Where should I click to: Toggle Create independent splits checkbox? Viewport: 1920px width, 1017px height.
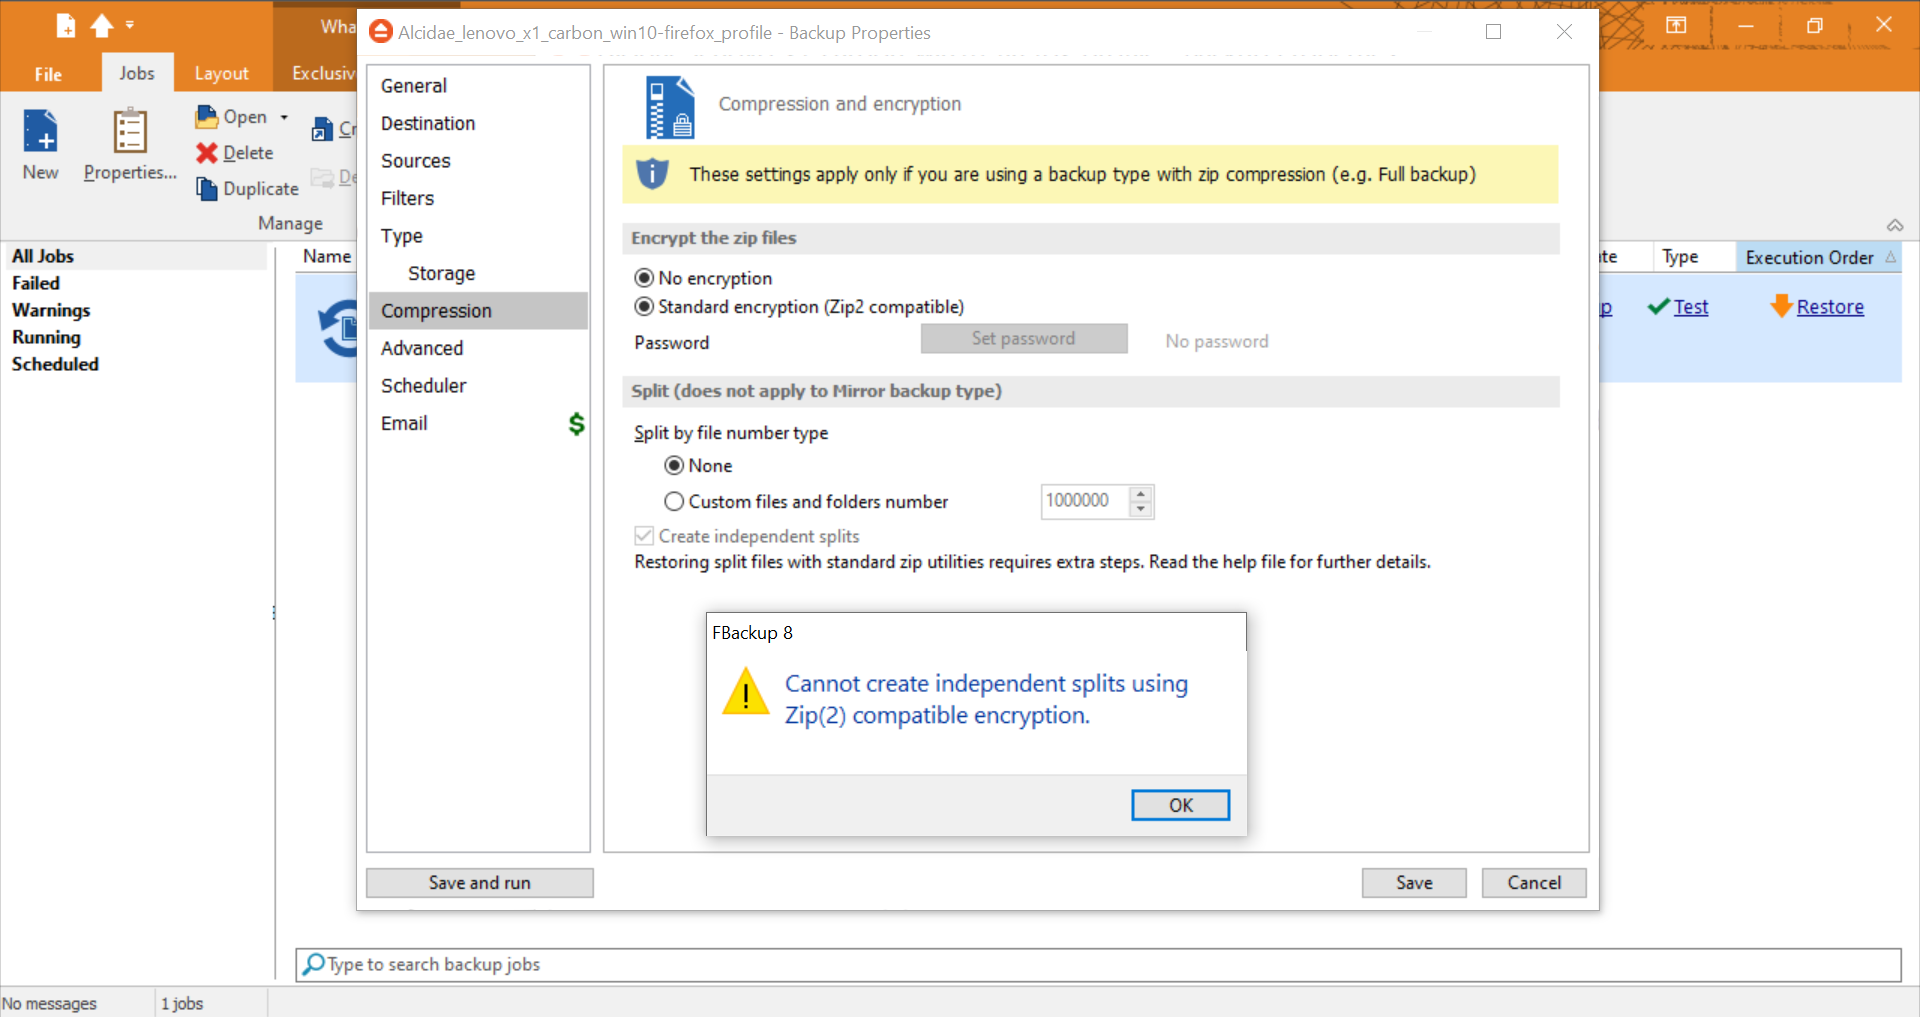645,537
